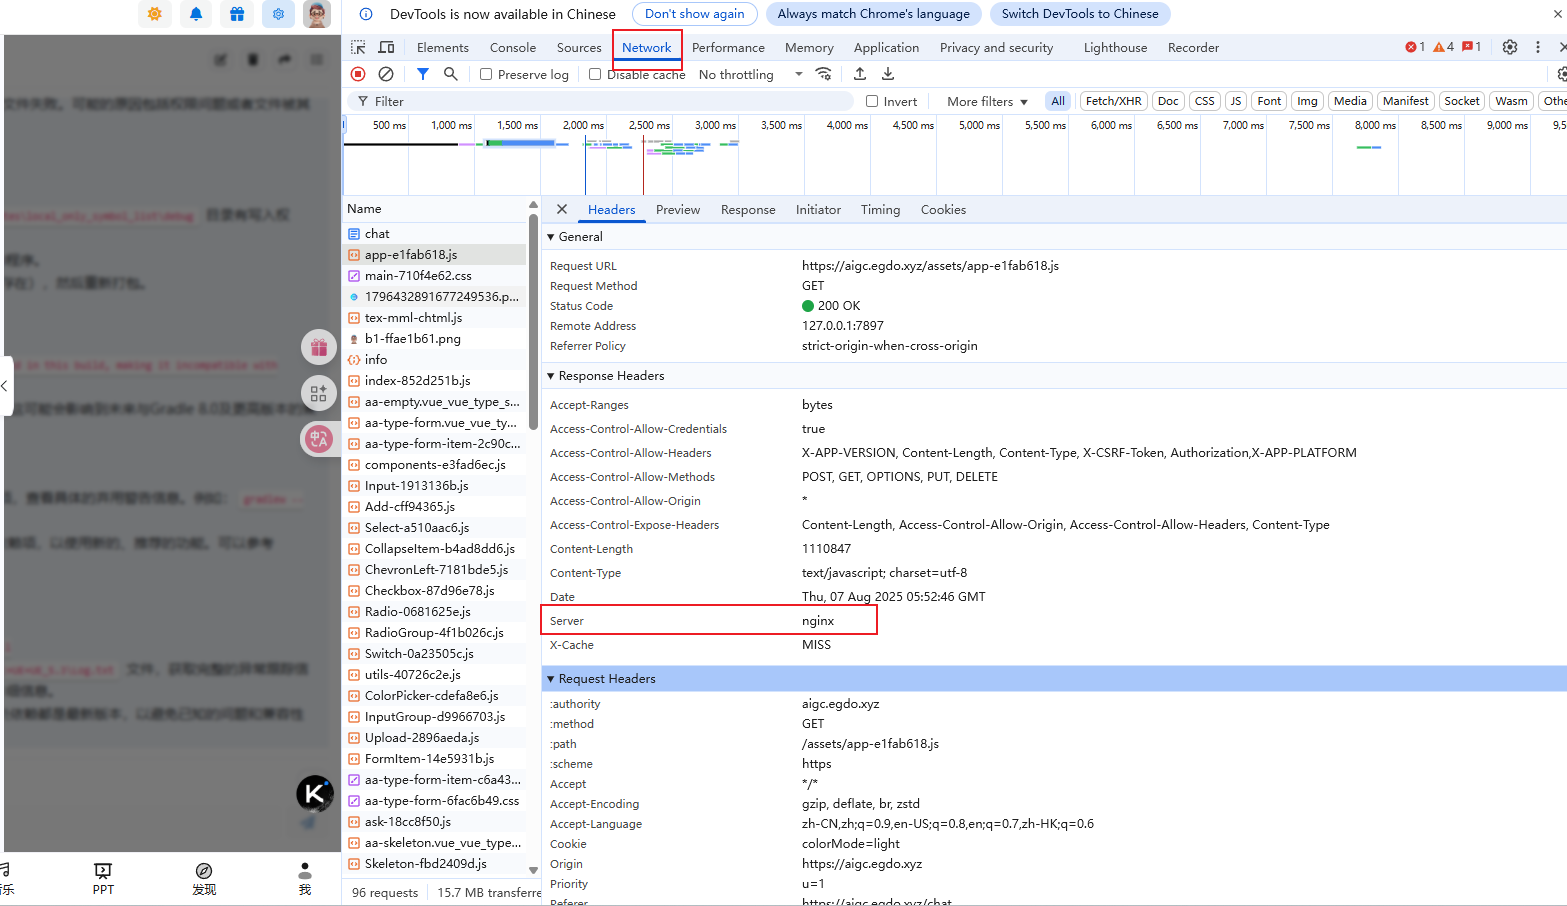Click Don't show again button
The width and height of the screenshot is (1567, 906).
click(x=694, y=14)
